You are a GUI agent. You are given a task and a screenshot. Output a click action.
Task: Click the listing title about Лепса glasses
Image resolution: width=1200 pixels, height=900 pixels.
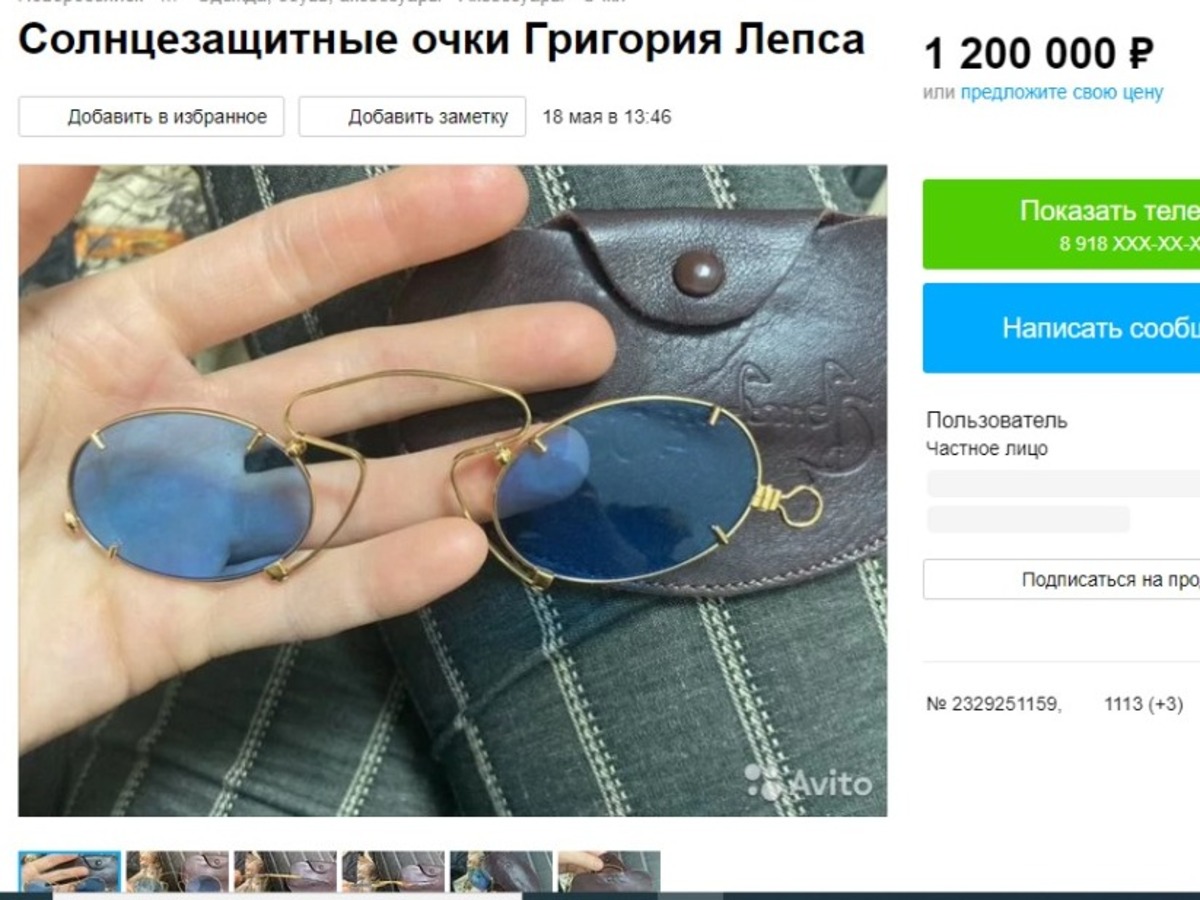[x=442, y=40]
